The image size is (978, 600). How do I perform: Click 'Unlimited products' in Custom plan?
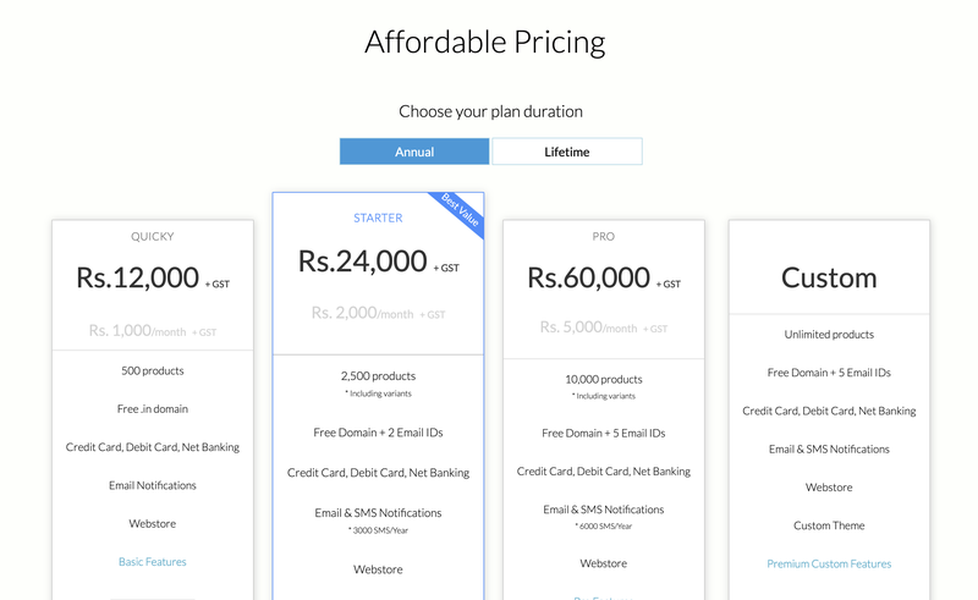point(829,334)
